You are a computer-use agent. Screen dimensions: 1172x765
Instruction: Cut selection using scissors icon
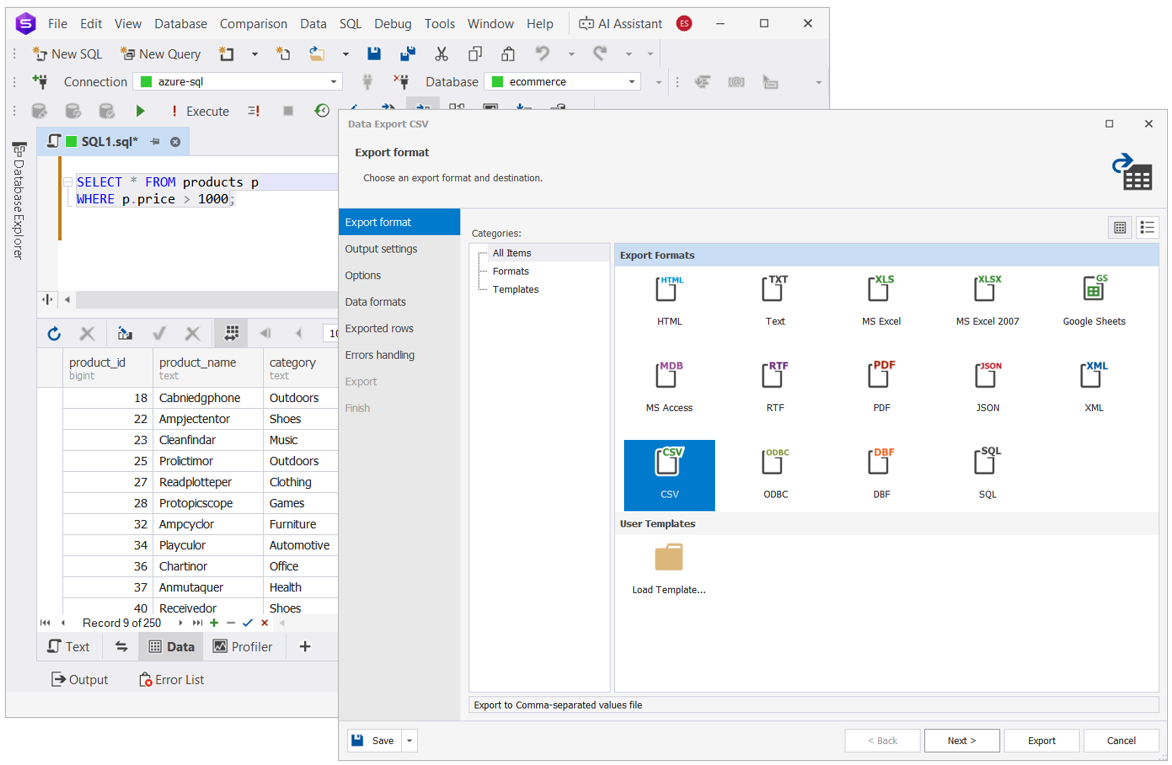441,54
